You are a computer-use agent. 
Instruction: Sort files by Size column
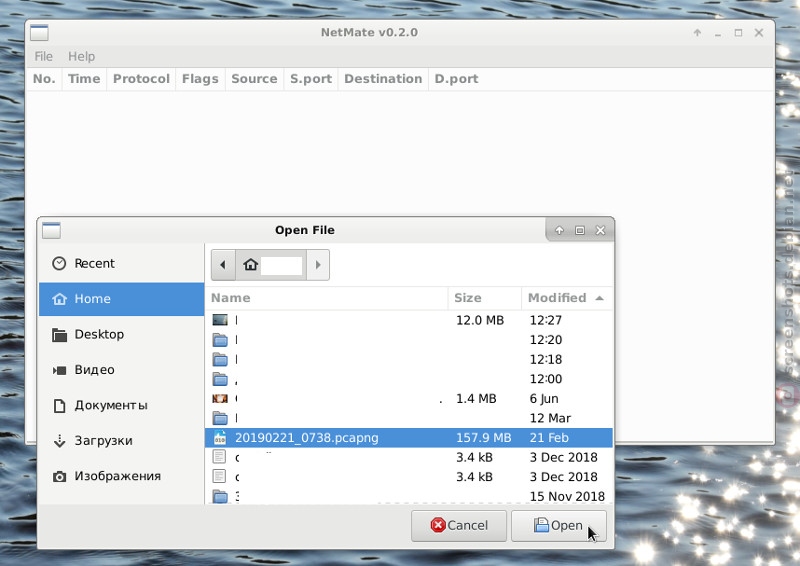(x=485, y=298)
